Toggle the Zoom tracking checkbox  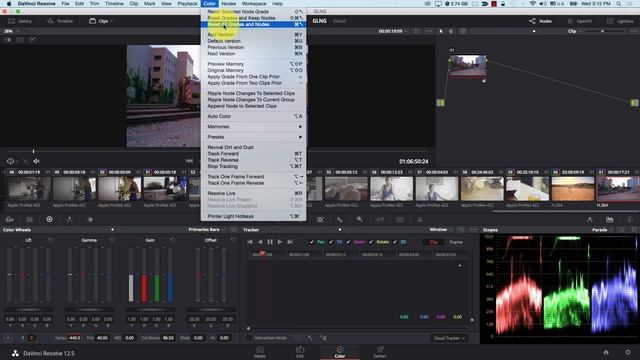click(x=348, y=242)
